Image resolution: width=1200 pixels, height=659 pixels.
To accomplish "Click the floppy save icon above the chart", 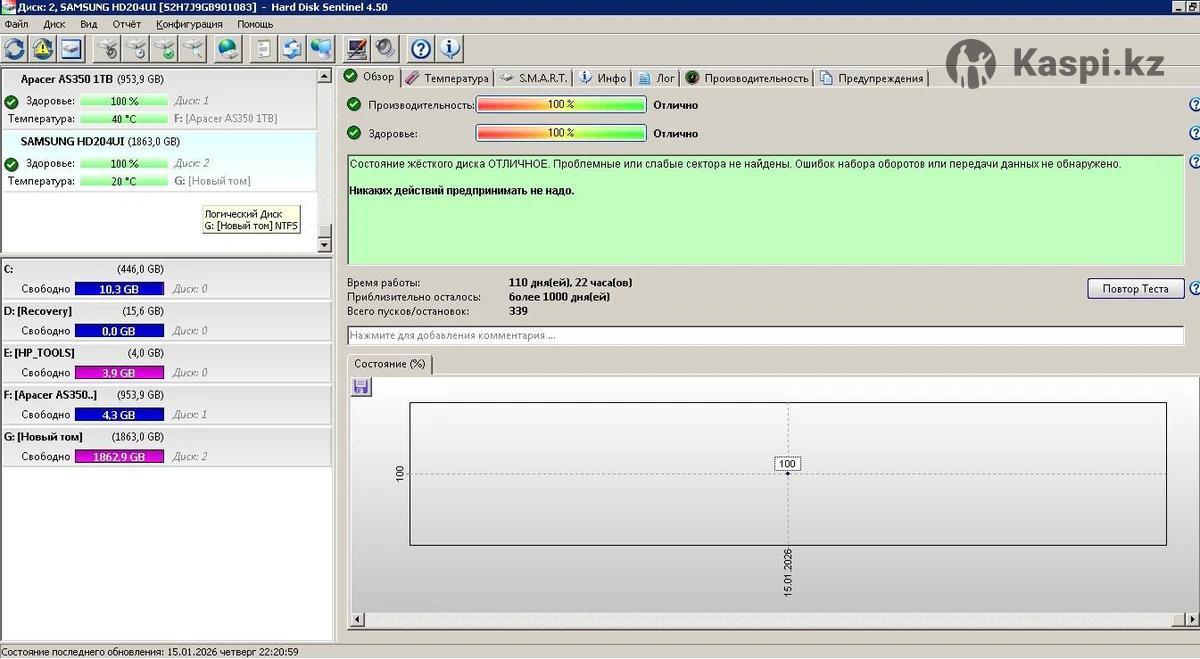I will (x=361, y=387).
